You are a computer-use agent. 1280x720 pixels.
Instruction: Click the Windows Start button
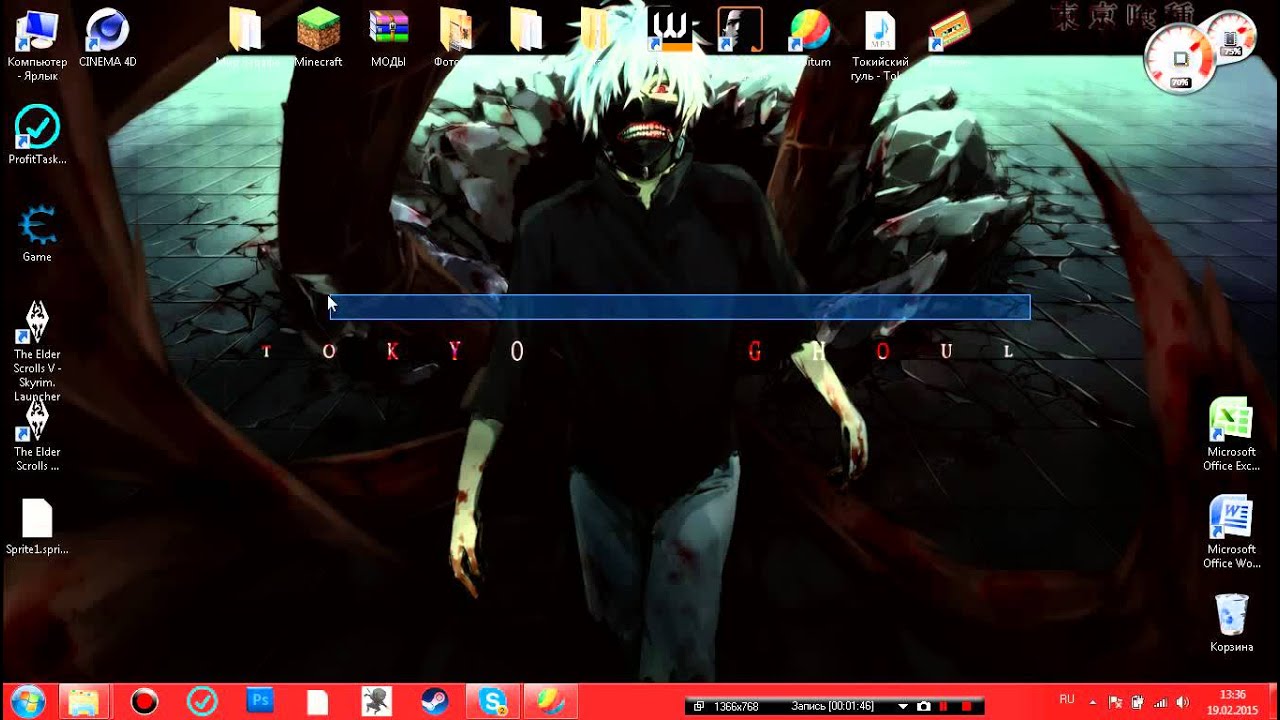[x=26, y=702]
